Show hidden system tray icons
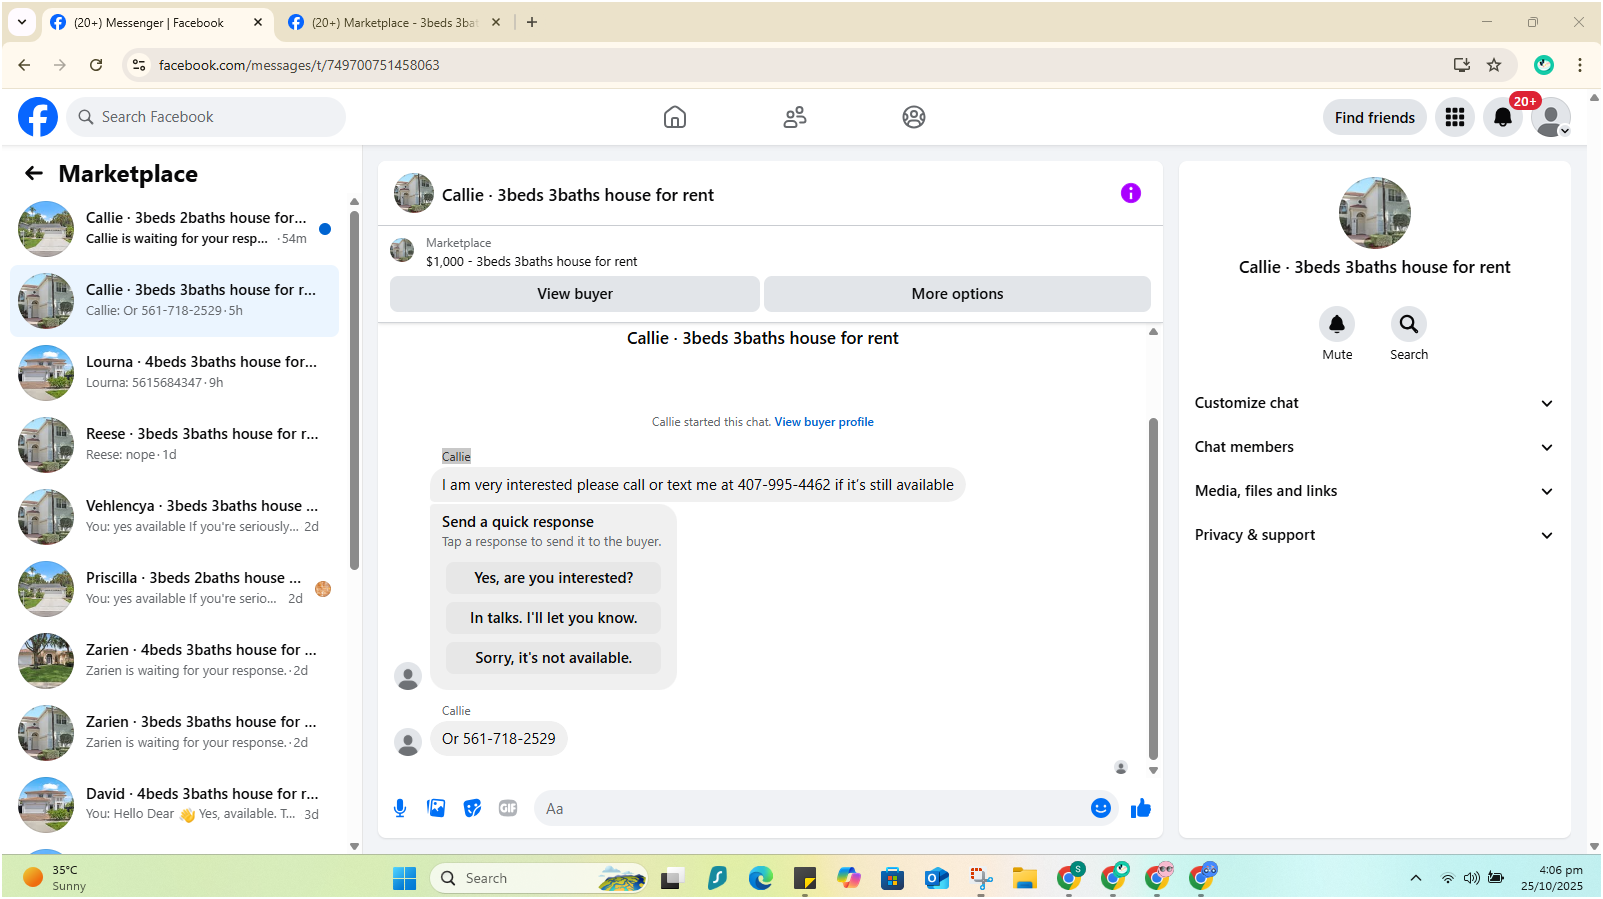This screenshot has width=1603, height=899. (1415, 878)
